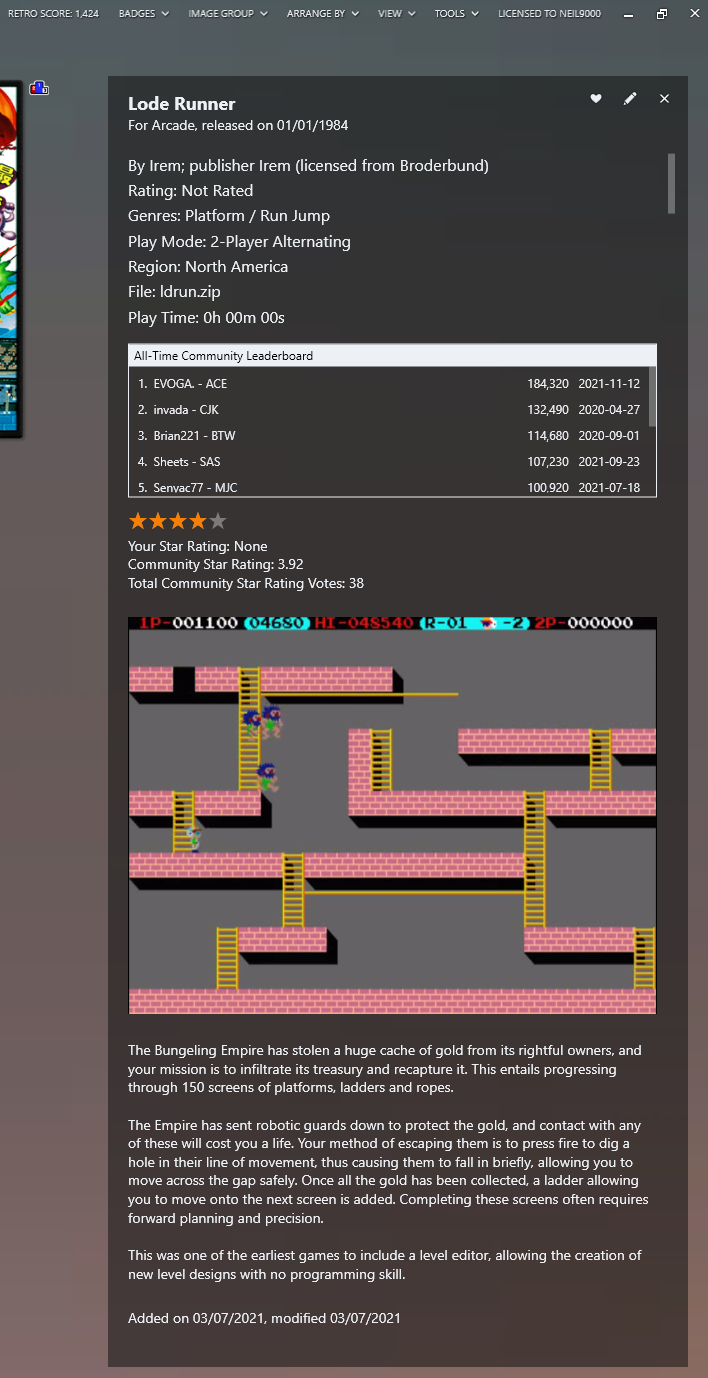Click the details panel scrollbar thumb

(671, 183)
